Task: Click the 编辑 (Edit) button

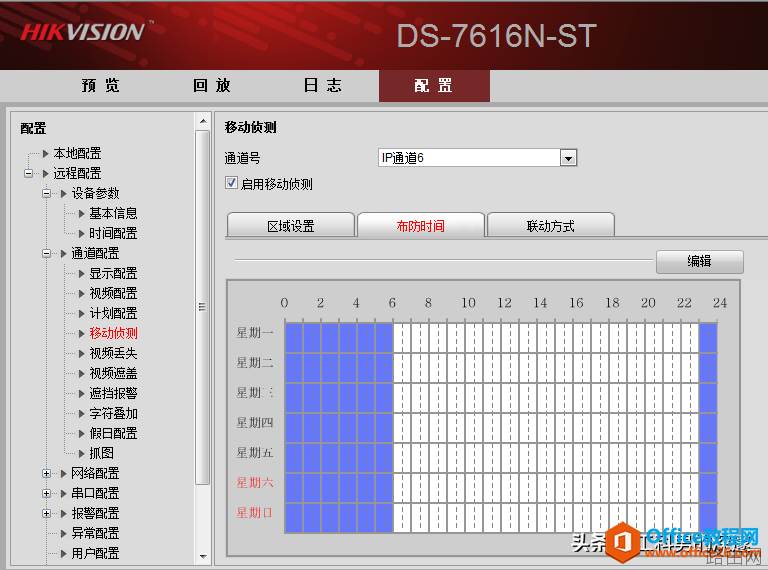Action: point(699,261)
